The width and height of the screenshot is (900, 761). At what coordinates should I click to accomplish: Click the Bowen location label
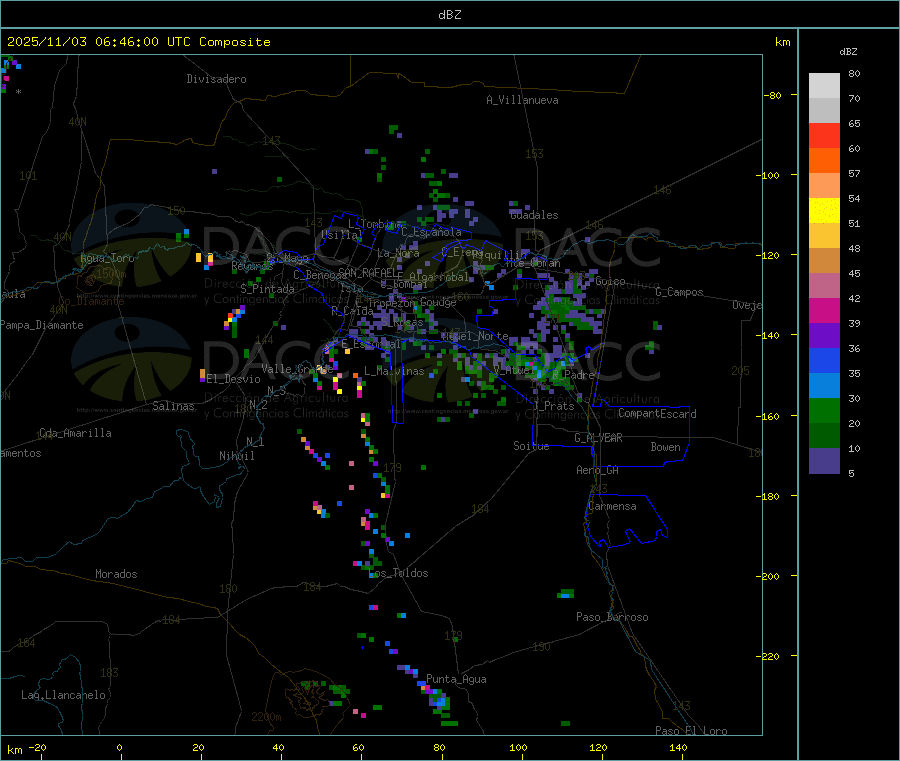coord(665,447)
